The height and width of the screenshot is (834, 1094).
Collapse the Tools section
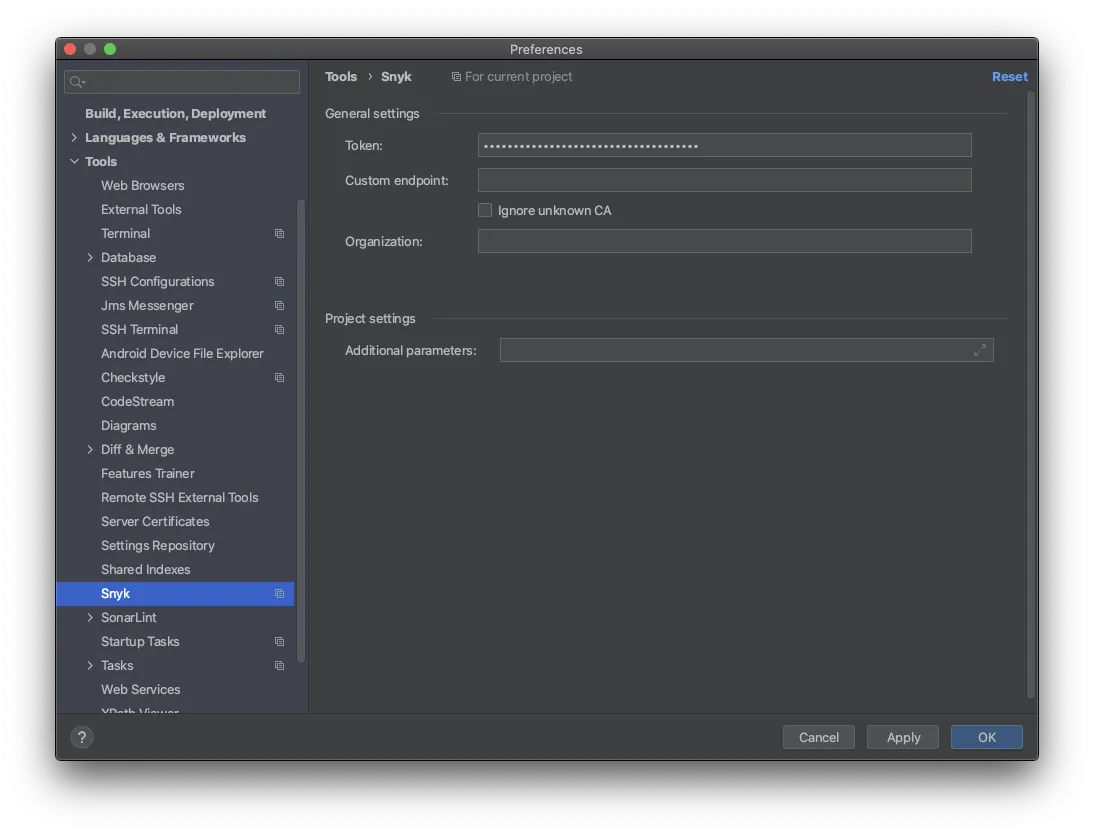[74, 162]
